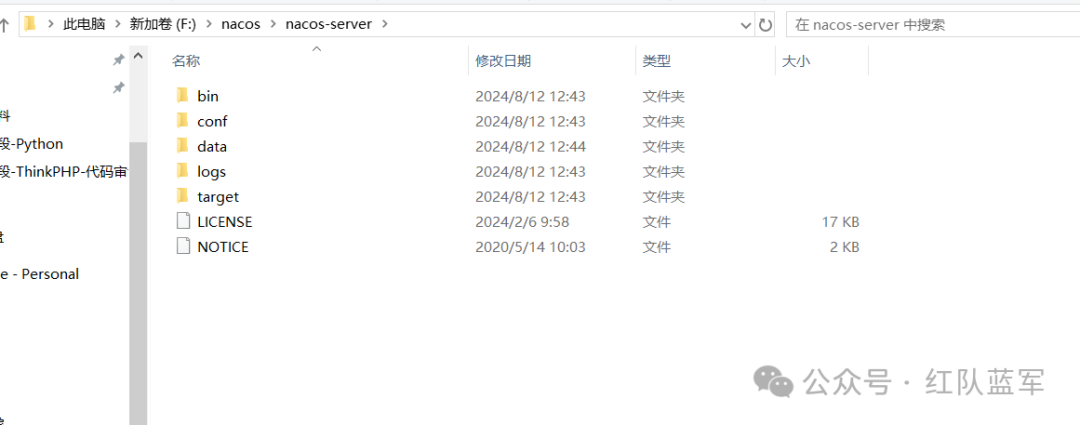
Task: Select the LICENSE file name
Action: tap(225, 222)
